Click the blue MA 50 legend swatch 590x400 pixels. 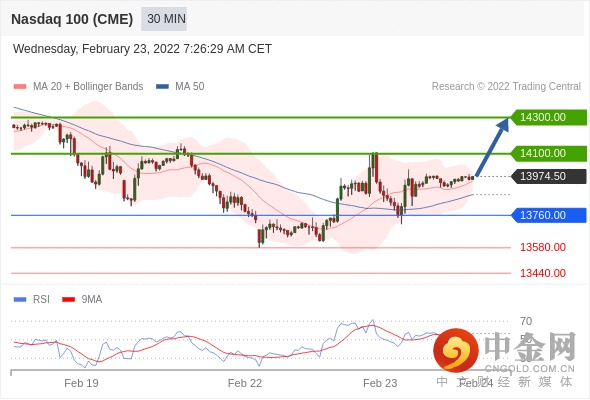[162, 87]
